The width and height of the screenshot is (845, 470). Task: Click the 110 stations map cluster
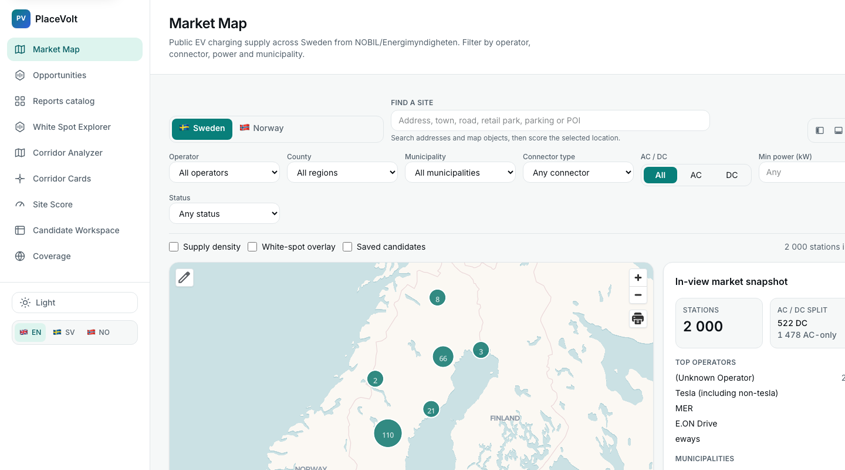pyautogui.click(x=388, y=433)
